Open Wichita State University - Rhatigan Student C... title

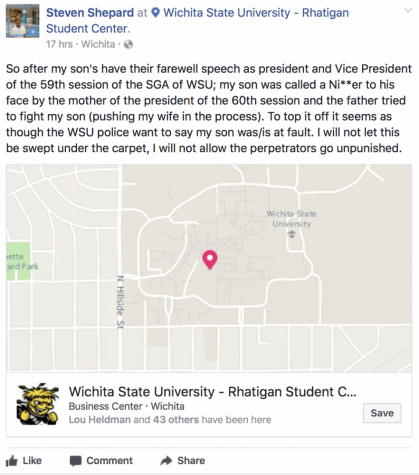(x=213, y=392)
